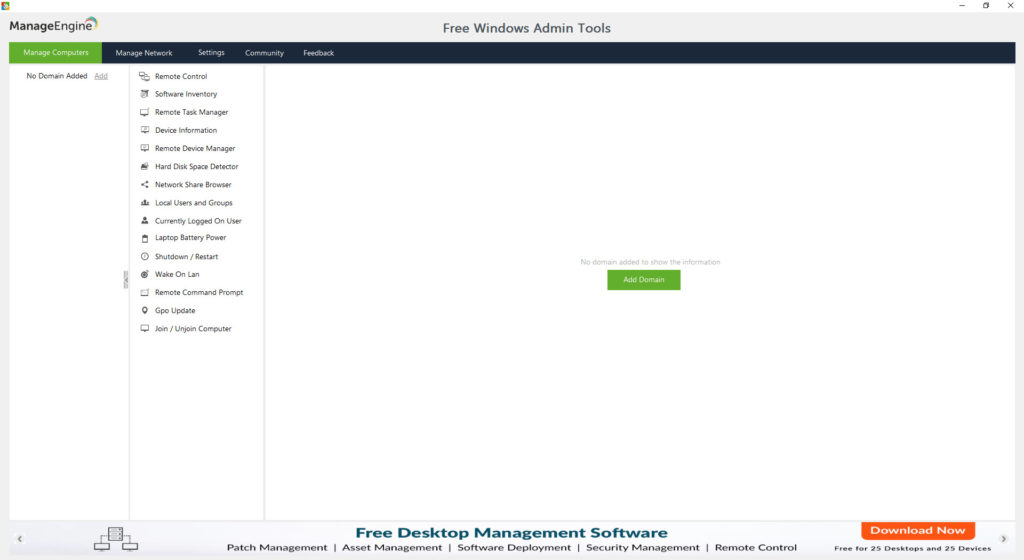Click Free Desktop Management Software banner title

pos(511,533)
